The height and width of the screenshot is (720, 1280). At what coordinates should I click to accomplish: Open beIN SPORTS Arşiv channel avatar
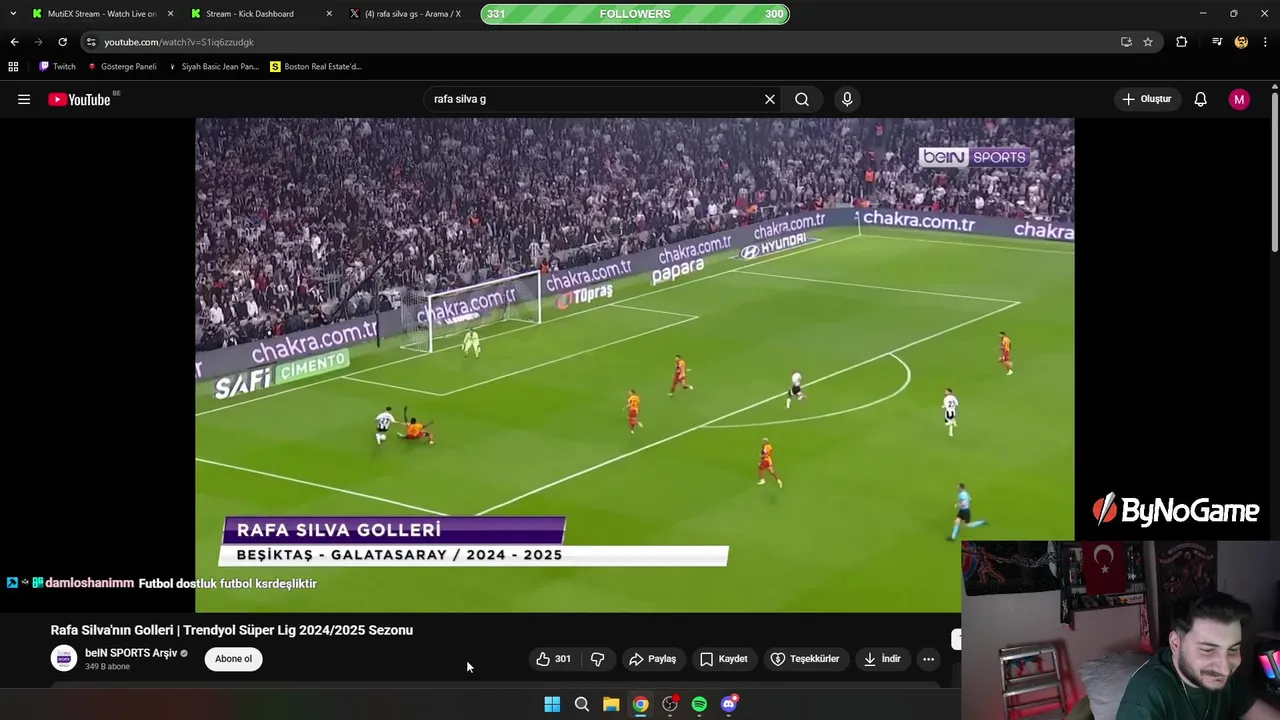pyautogui.click(x=64, y=659)
